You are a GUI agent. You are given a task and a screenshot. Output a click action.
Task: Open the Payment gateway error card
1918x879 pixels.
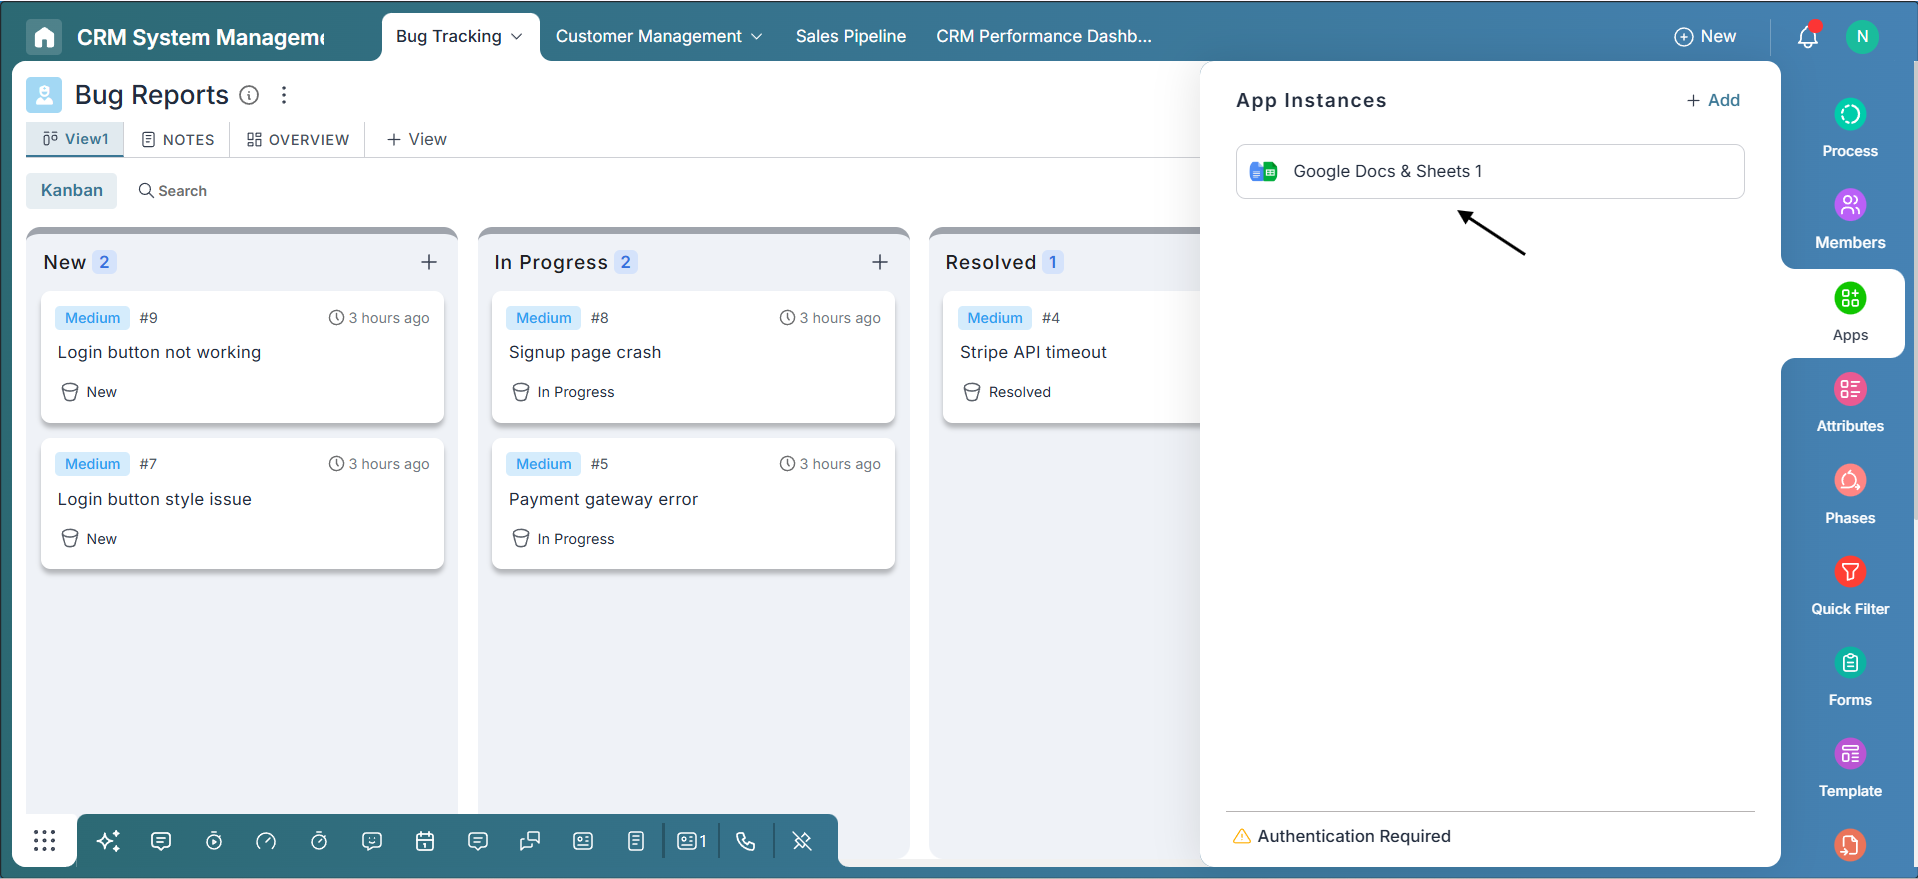(x=693, y=503)
